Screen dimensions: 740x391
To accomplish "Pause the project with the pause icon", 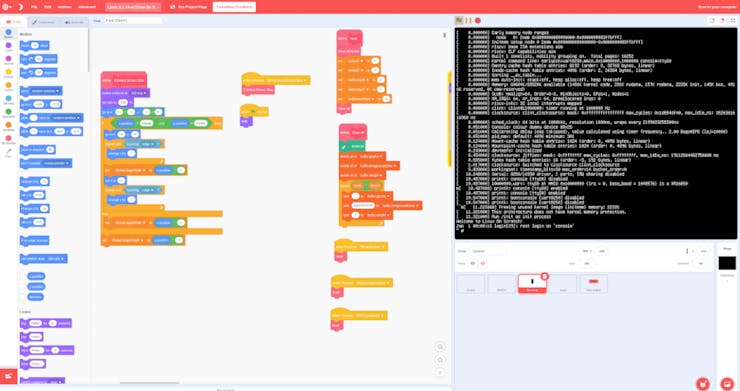I will click(x=468, y=20).
